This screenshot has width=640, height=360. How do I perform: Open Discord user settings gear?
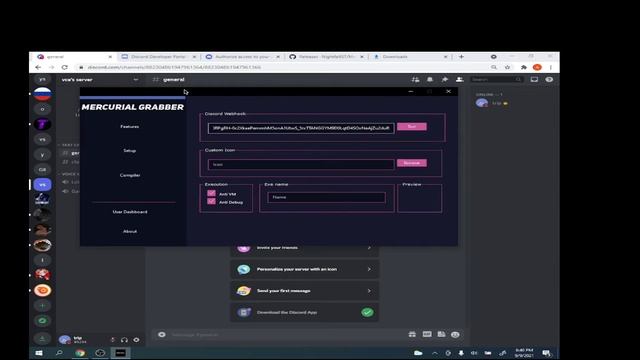[136, 340]
